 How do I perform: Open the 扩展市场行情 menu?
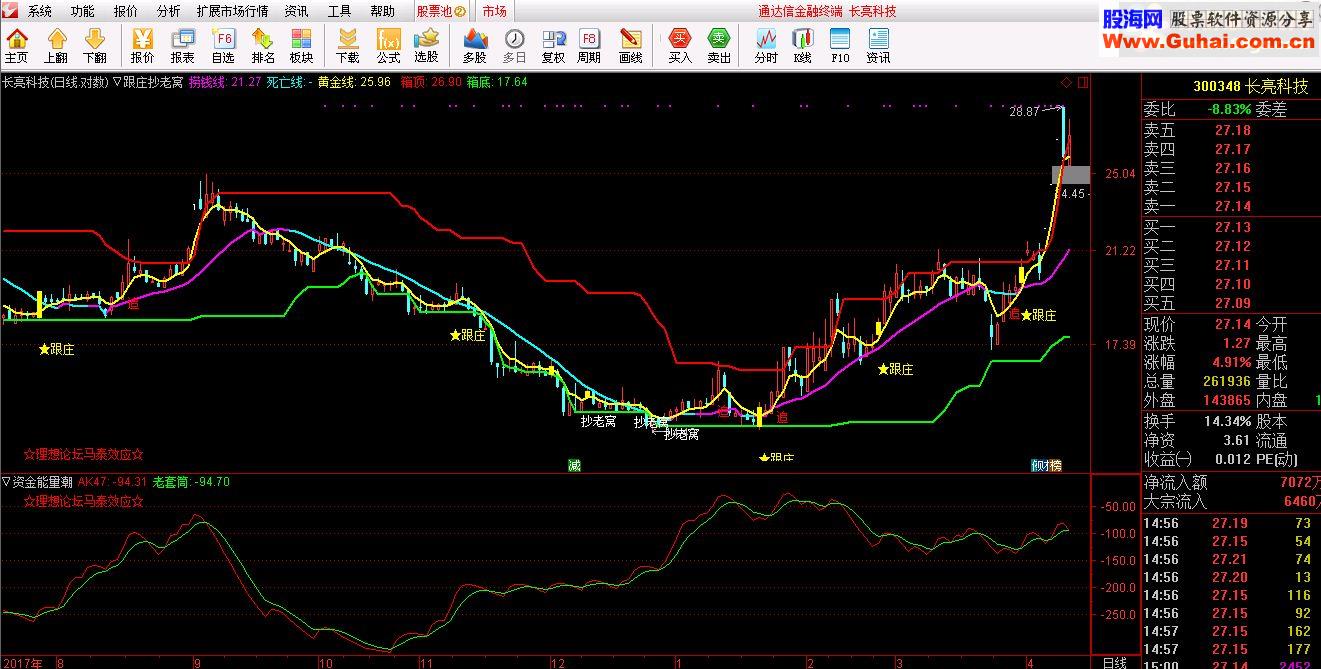pyautogui.click(x=232, y=11)
